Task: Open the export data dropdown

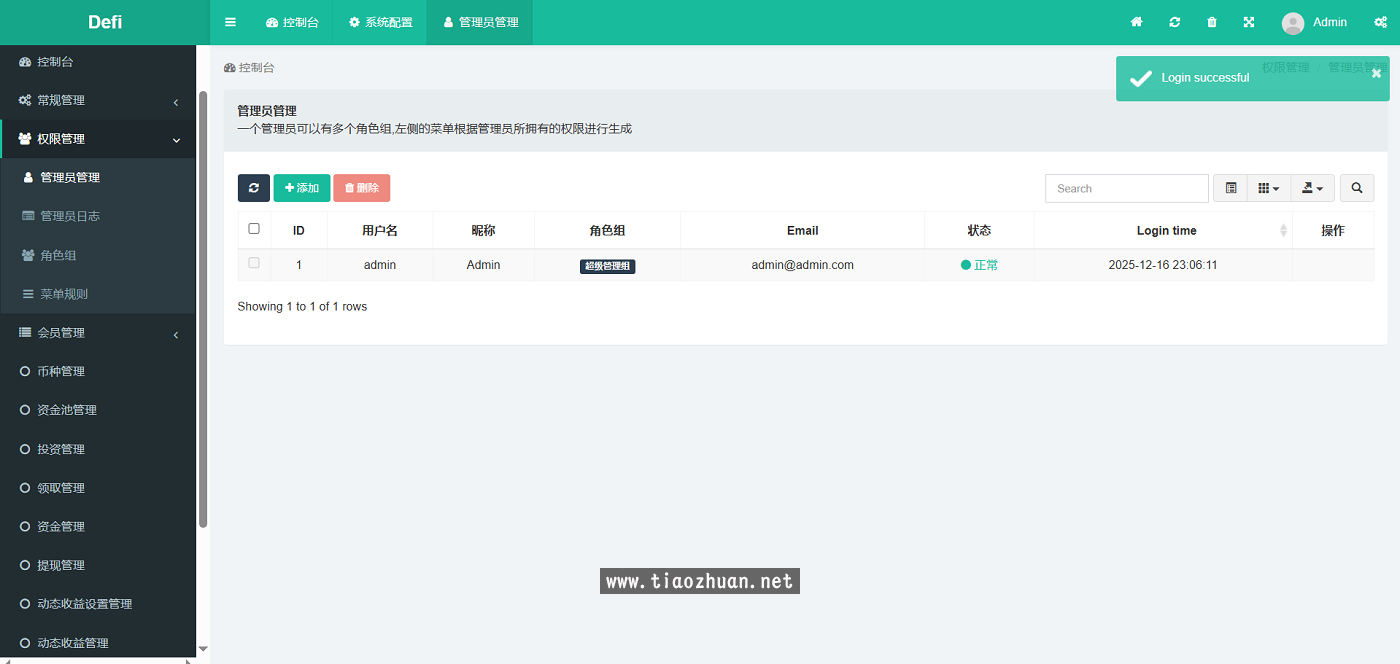Action: coord(1312,188)
